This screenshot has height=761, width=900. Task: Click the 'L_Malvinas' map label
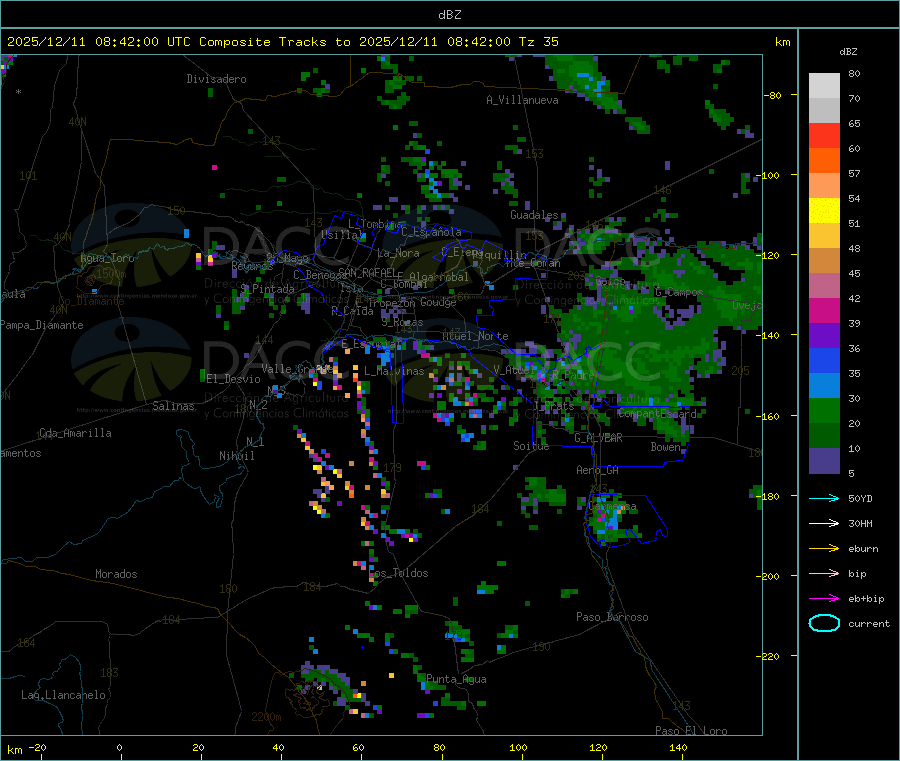(x=394, y=371)
